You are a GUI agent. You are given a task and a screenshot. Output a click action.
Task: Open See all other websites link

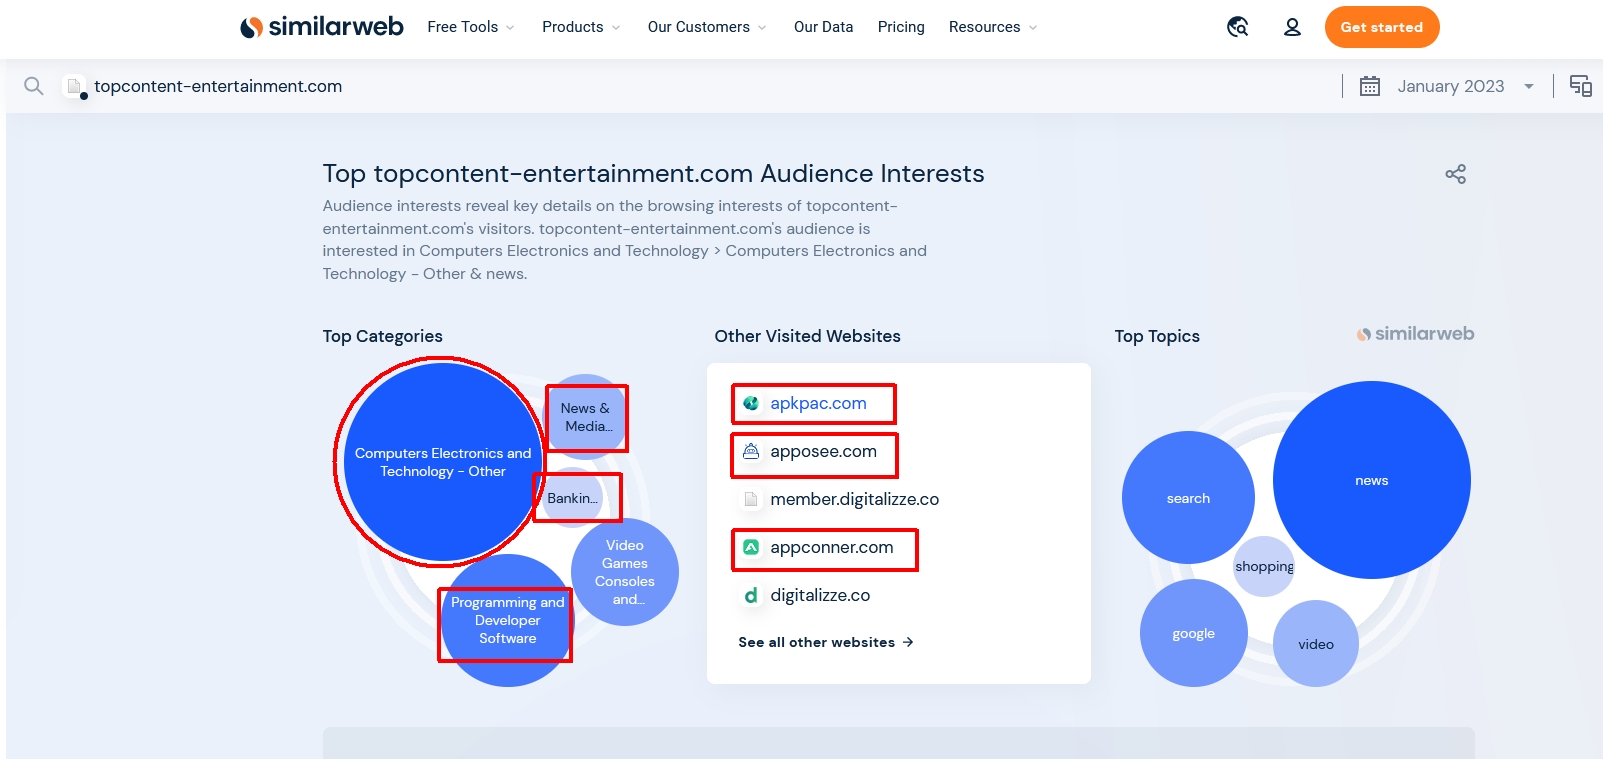(x=825, y=642)
